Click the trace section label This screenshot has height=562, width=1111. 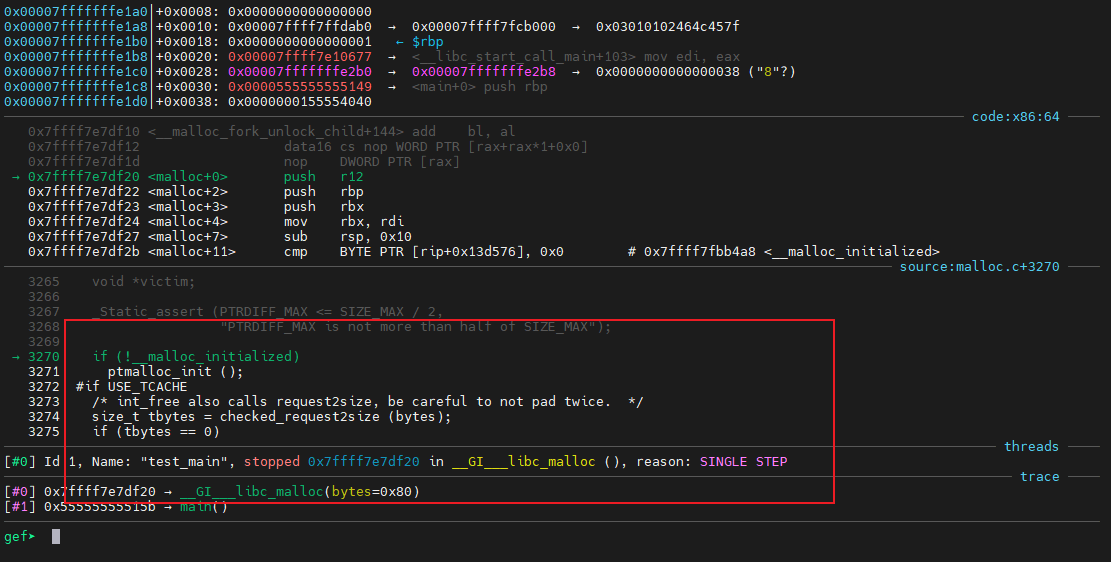coord(1039,477)
